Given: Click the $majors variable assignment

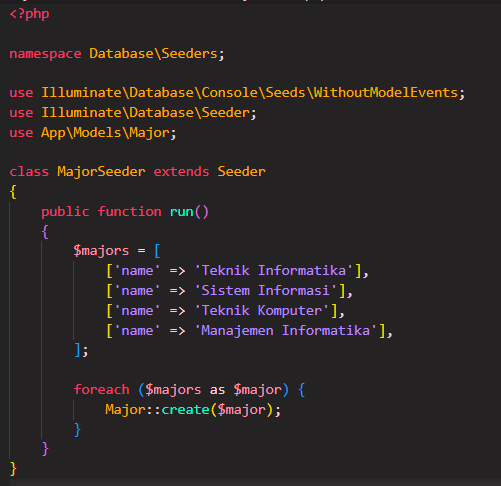Looking at the screenshot, I should tap(101, 251).
